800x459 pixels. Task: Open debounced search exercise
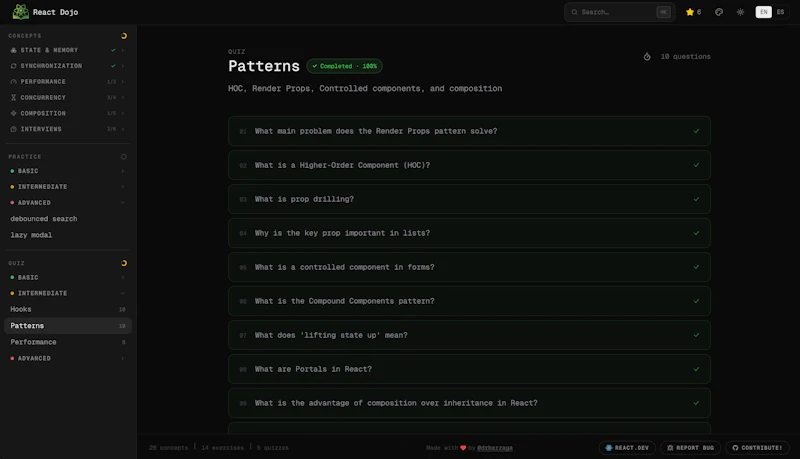[x=68, y=219]
